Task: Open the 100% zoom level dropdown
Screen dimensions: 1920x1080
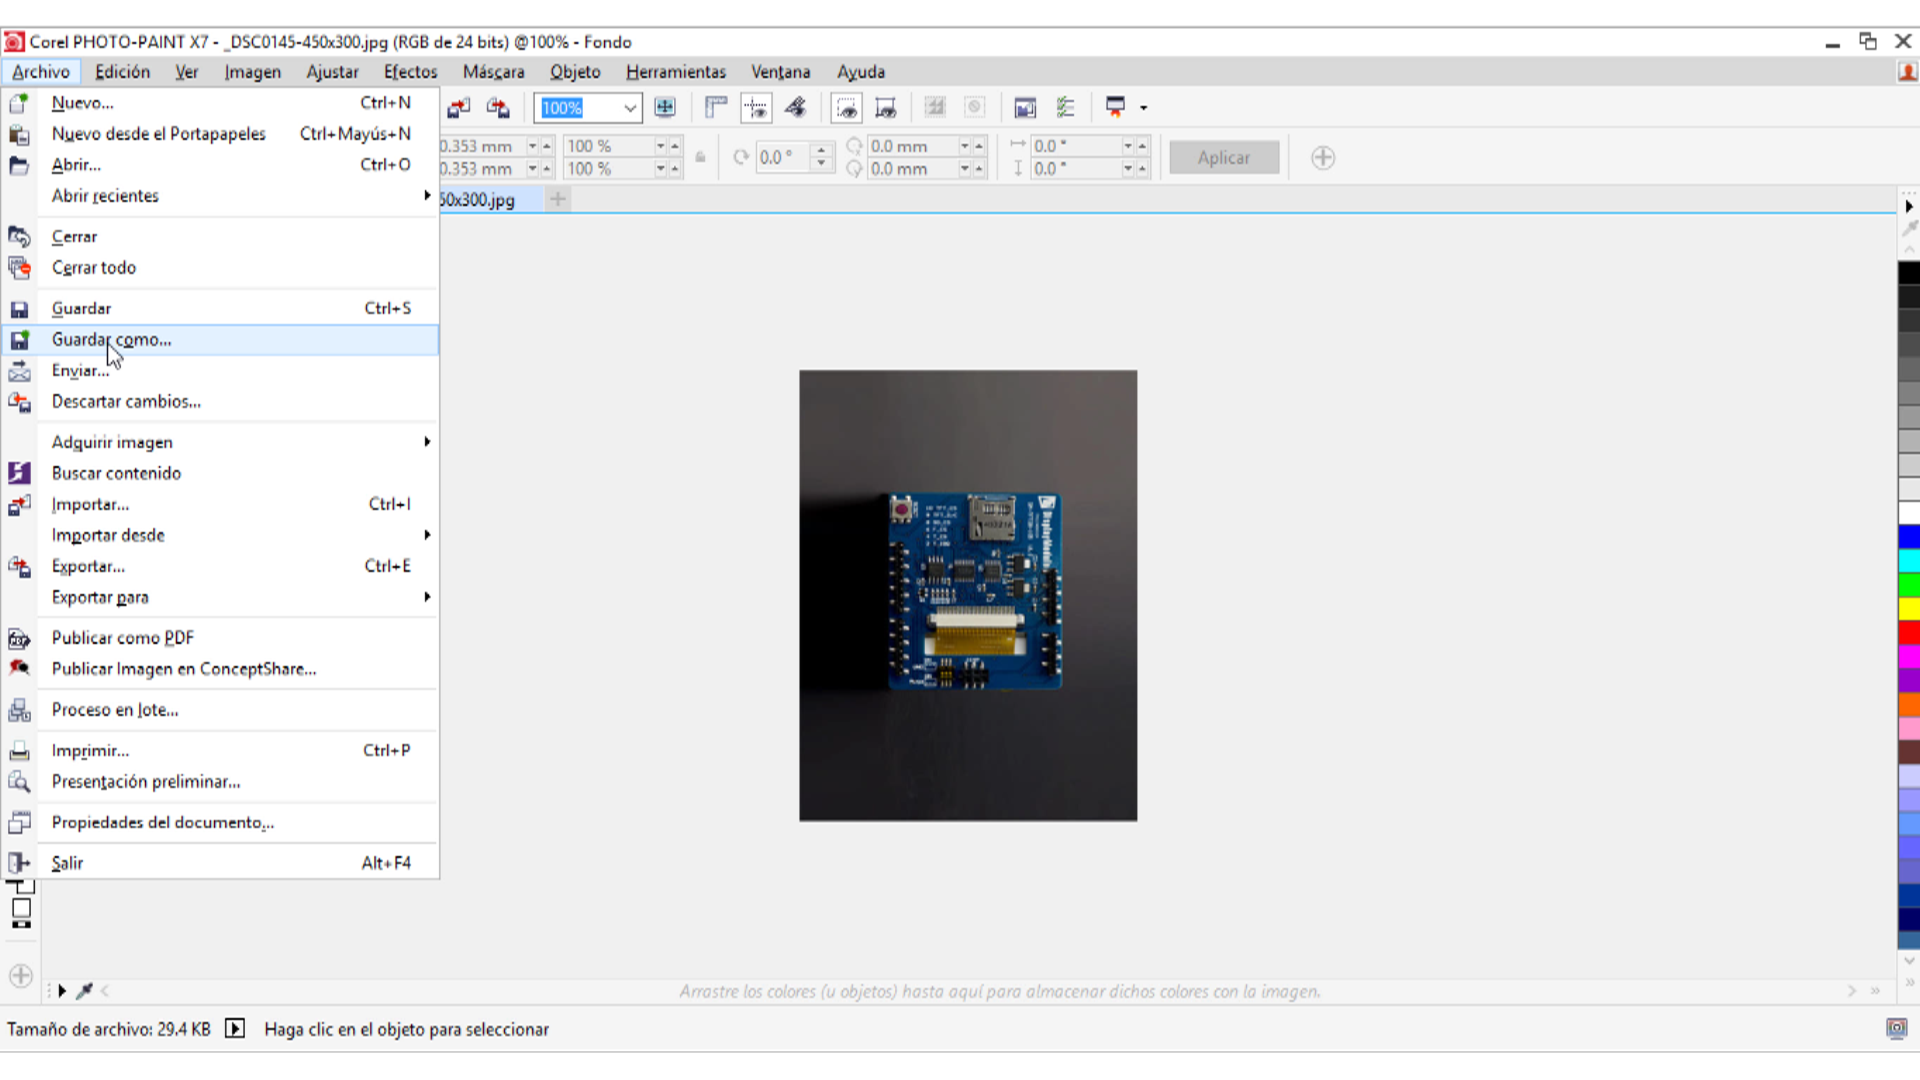Action: (x=630, y=108)
